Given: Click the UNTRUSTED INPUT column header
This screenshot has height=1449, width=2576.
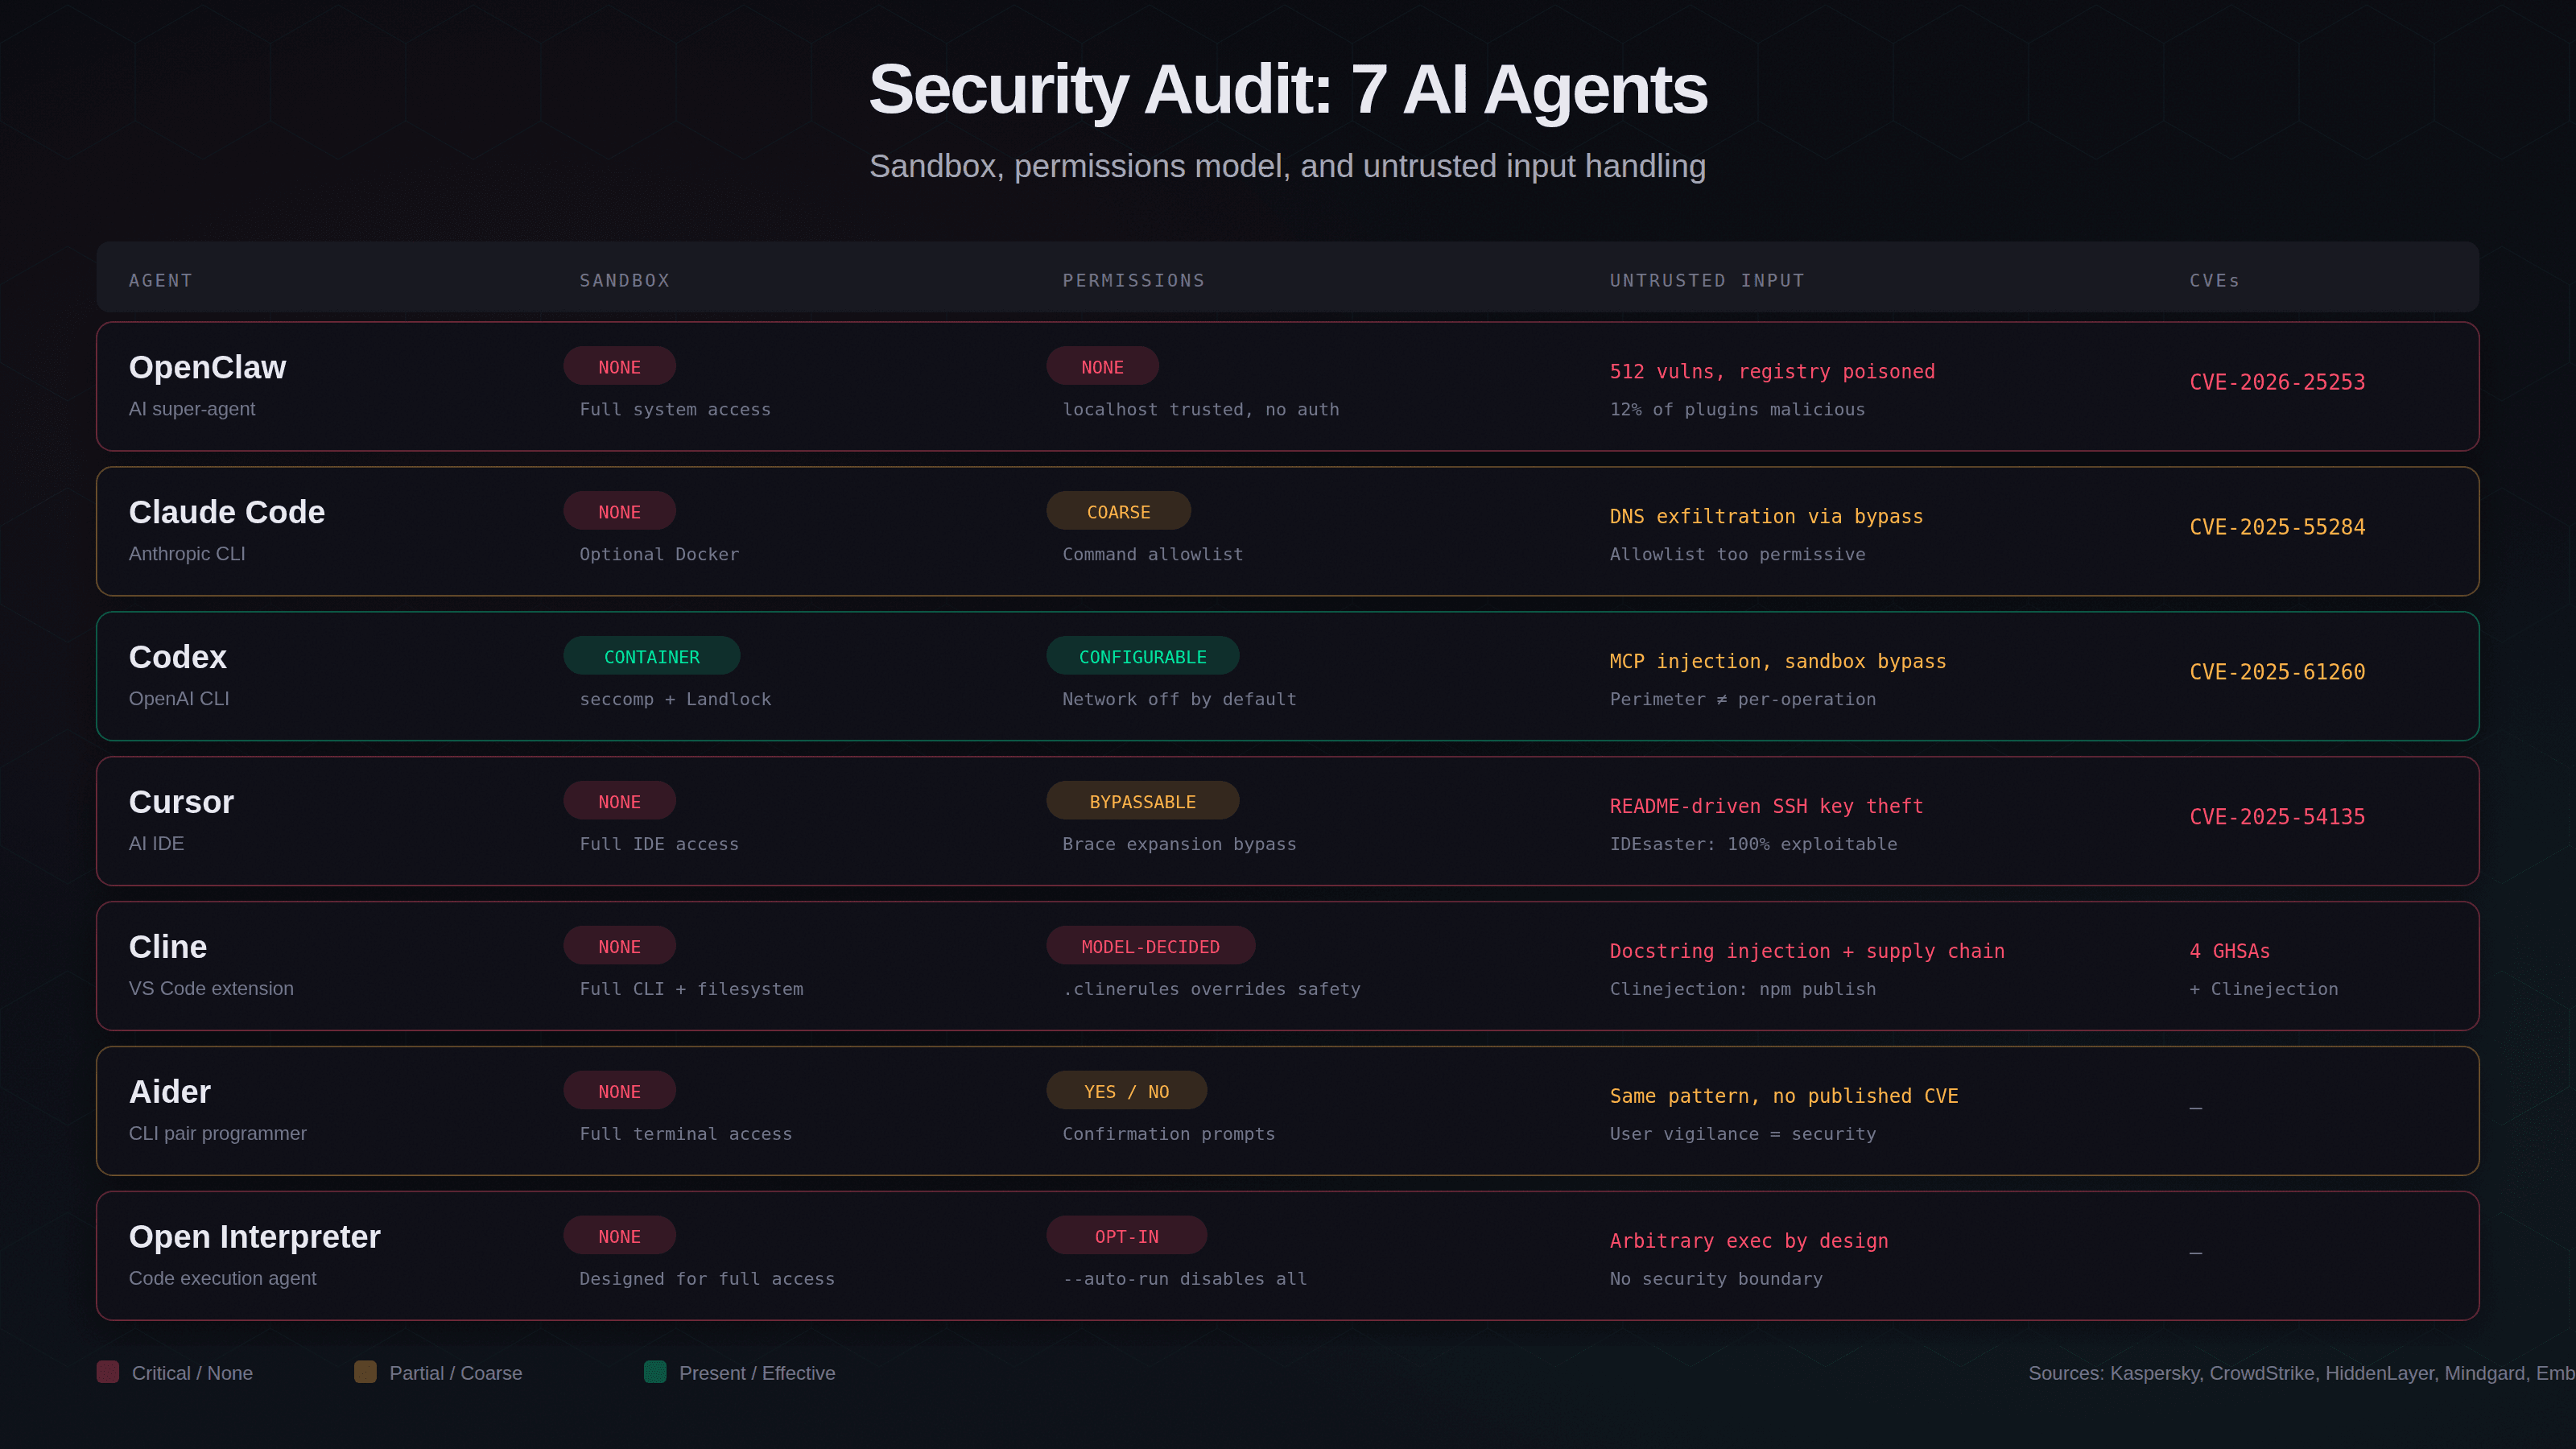Looking at the screenshot, I should [x=1707, y=281].
